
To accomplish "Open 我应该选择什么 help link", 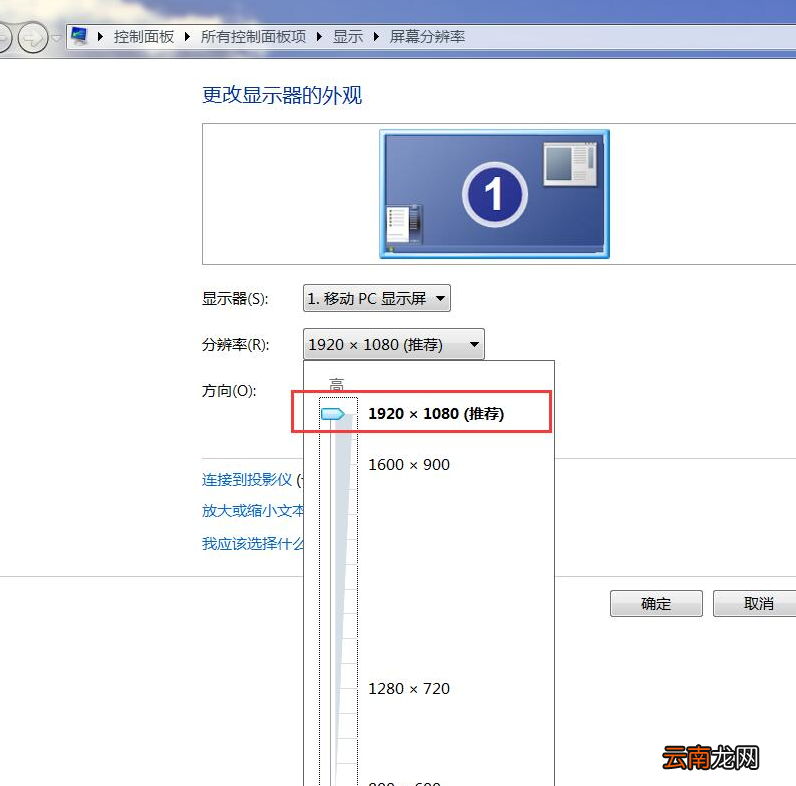I will (x=252, y=543).
